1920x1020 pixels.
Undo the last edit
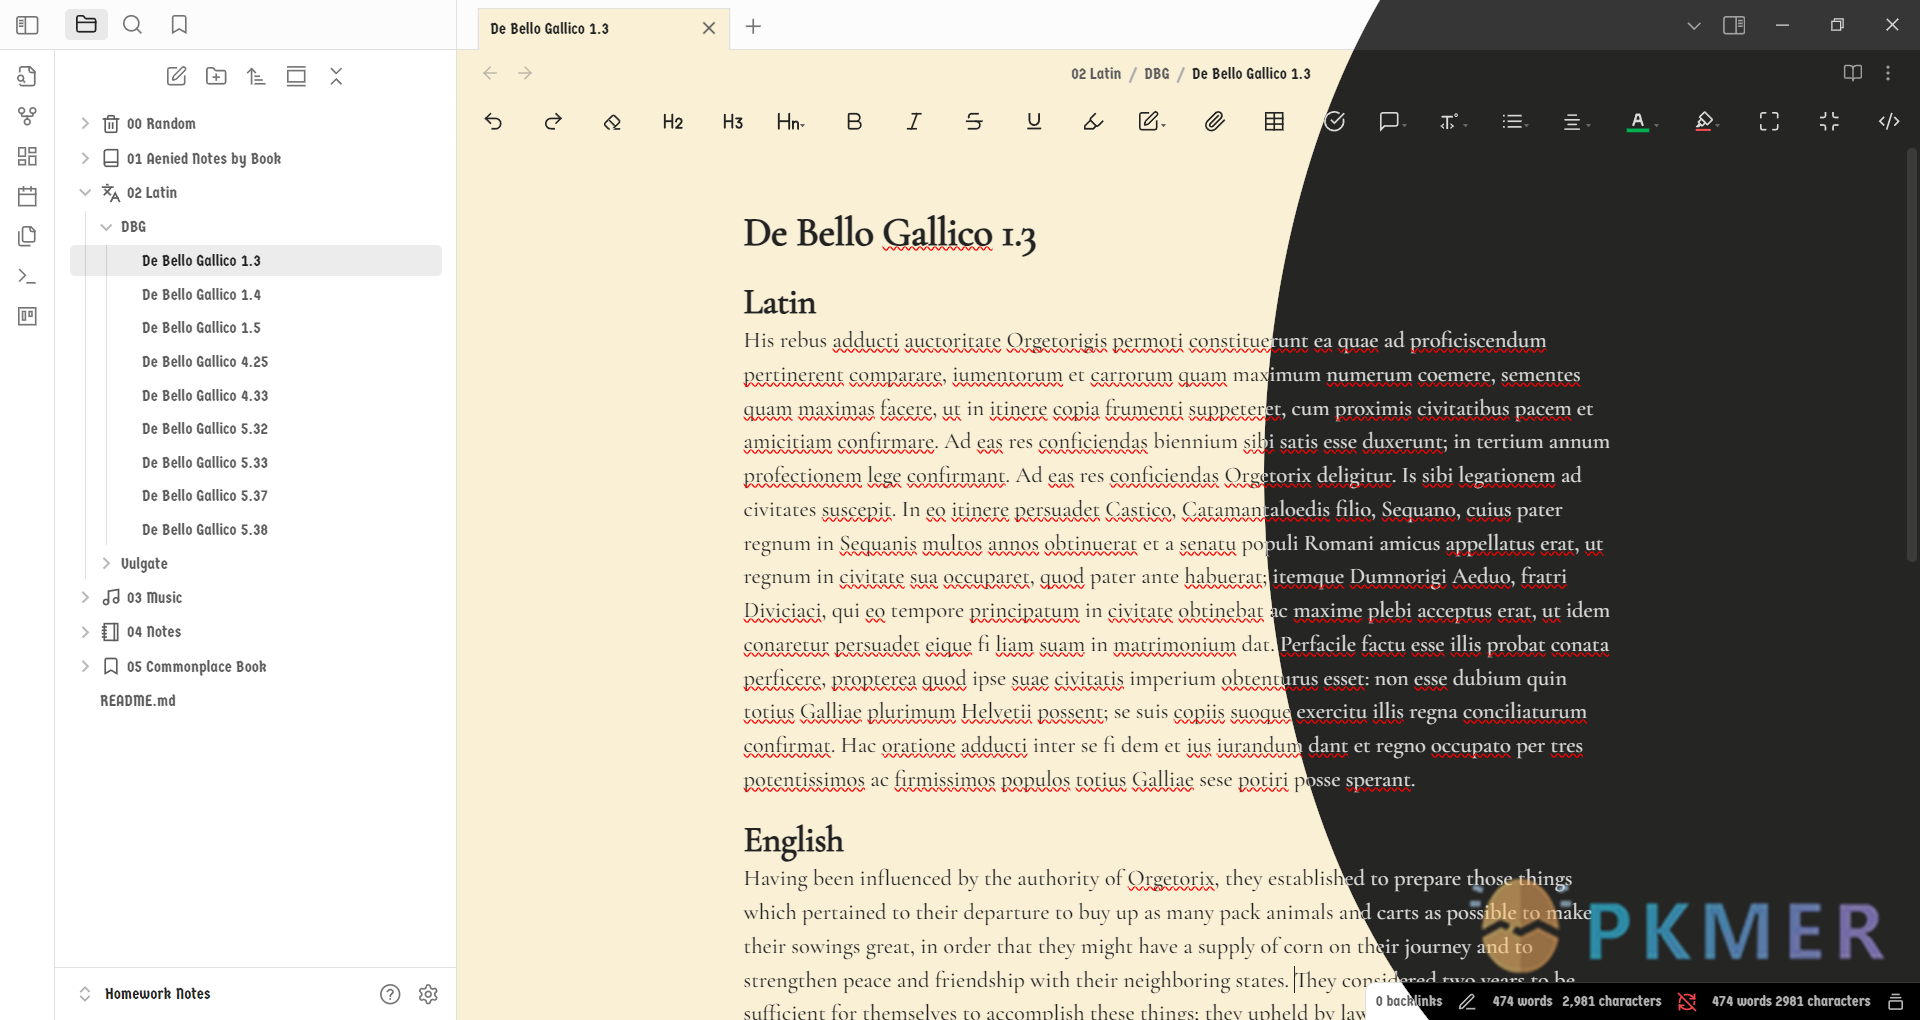pos(493,122)
